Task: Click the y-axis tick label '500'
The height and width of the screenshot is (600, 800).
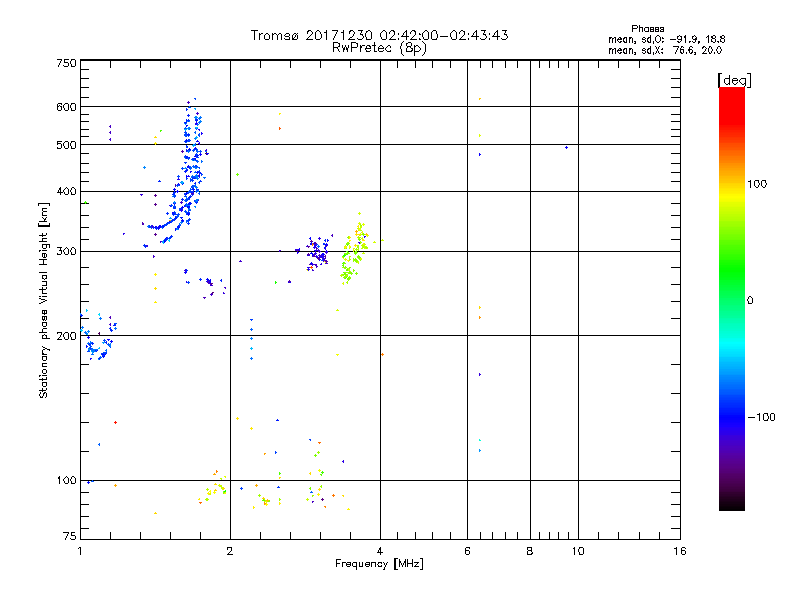Action: pos(66,145)
